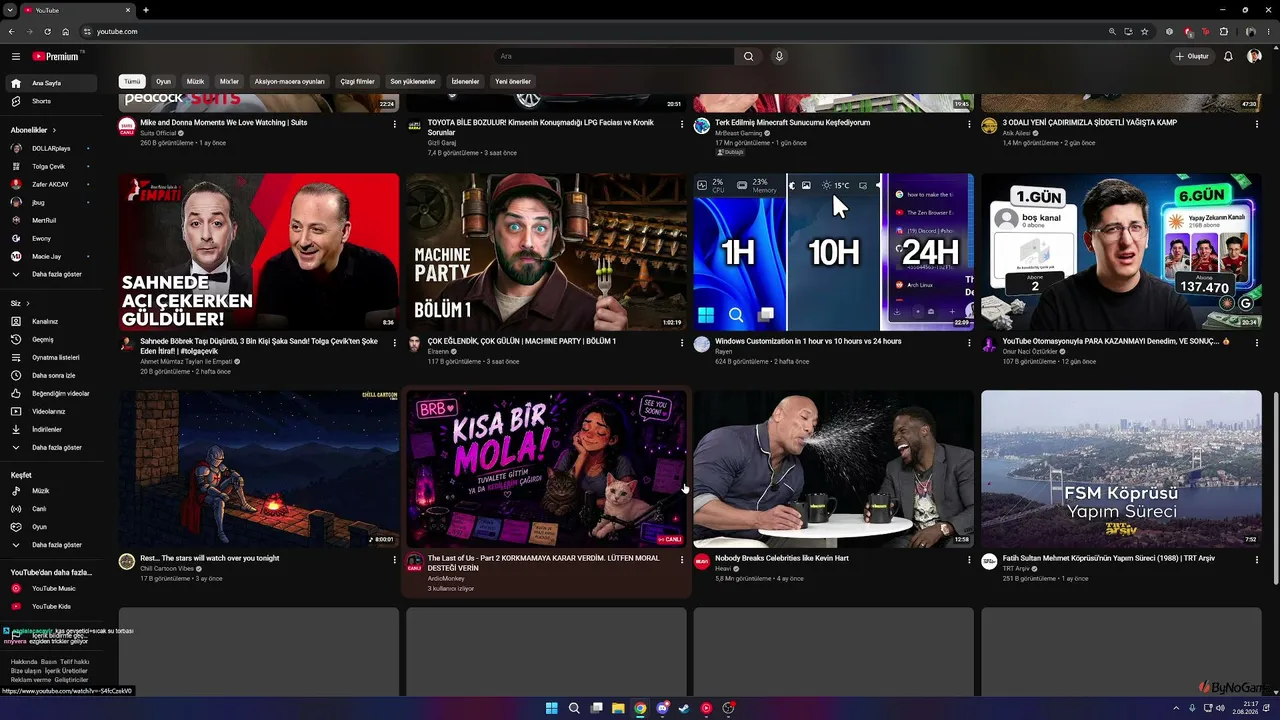Play the FSM Köprüsü Yapım Süreci thumbnail
Viewport: 1280px width, 720px height.
click(1121, 469)
